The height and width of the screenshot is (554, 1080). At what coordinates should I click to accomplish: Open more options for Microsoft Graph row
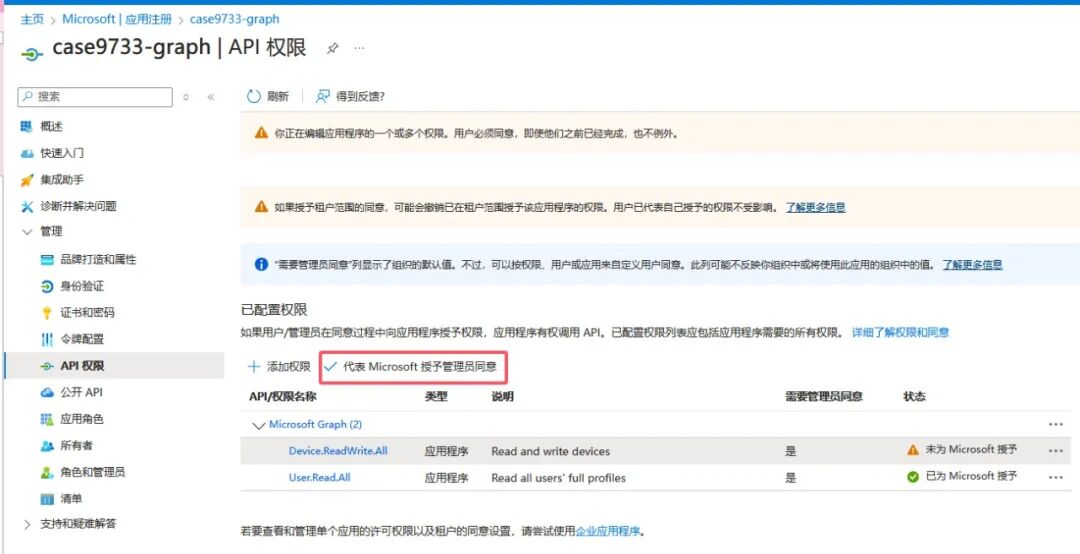(1056, 424)
